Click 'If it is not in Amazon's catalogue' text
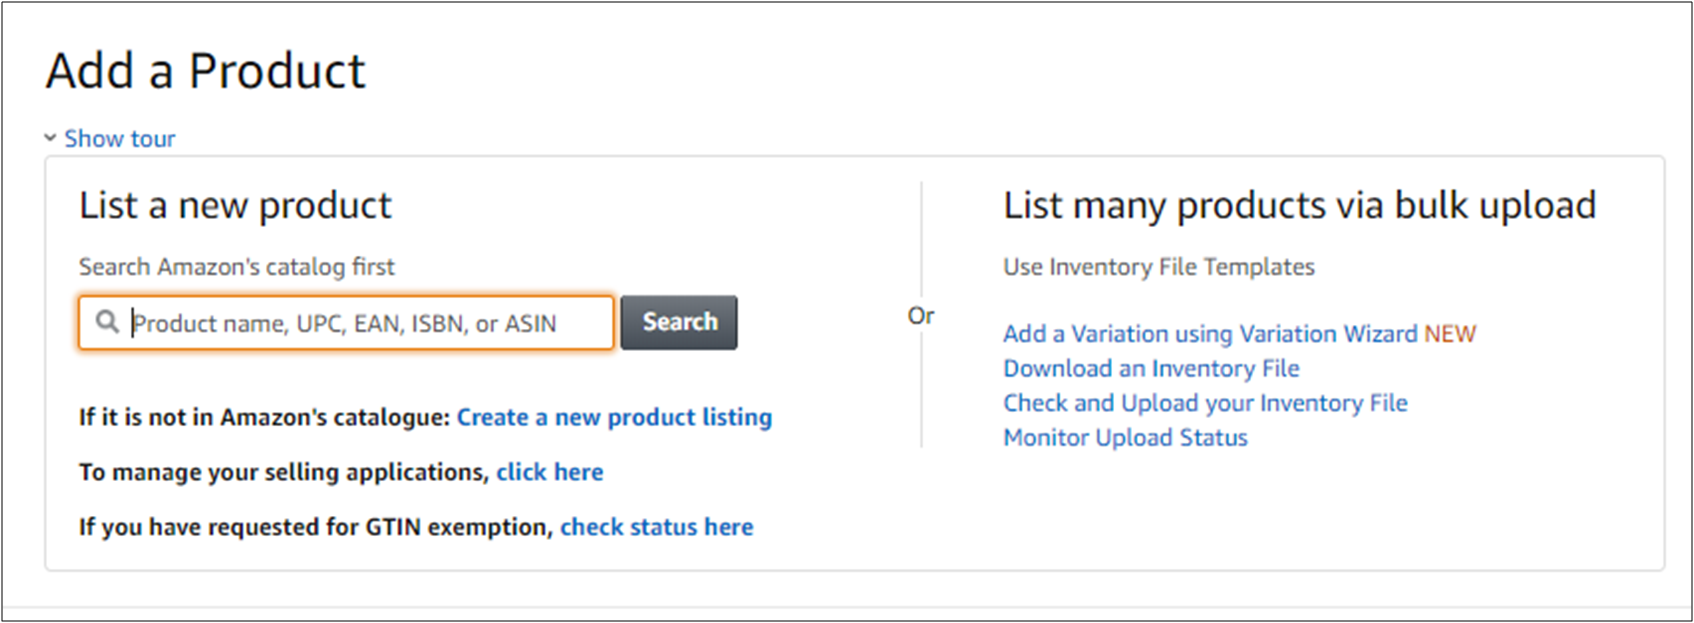This screenshot has width=1694, height=623. coord(264,417)
